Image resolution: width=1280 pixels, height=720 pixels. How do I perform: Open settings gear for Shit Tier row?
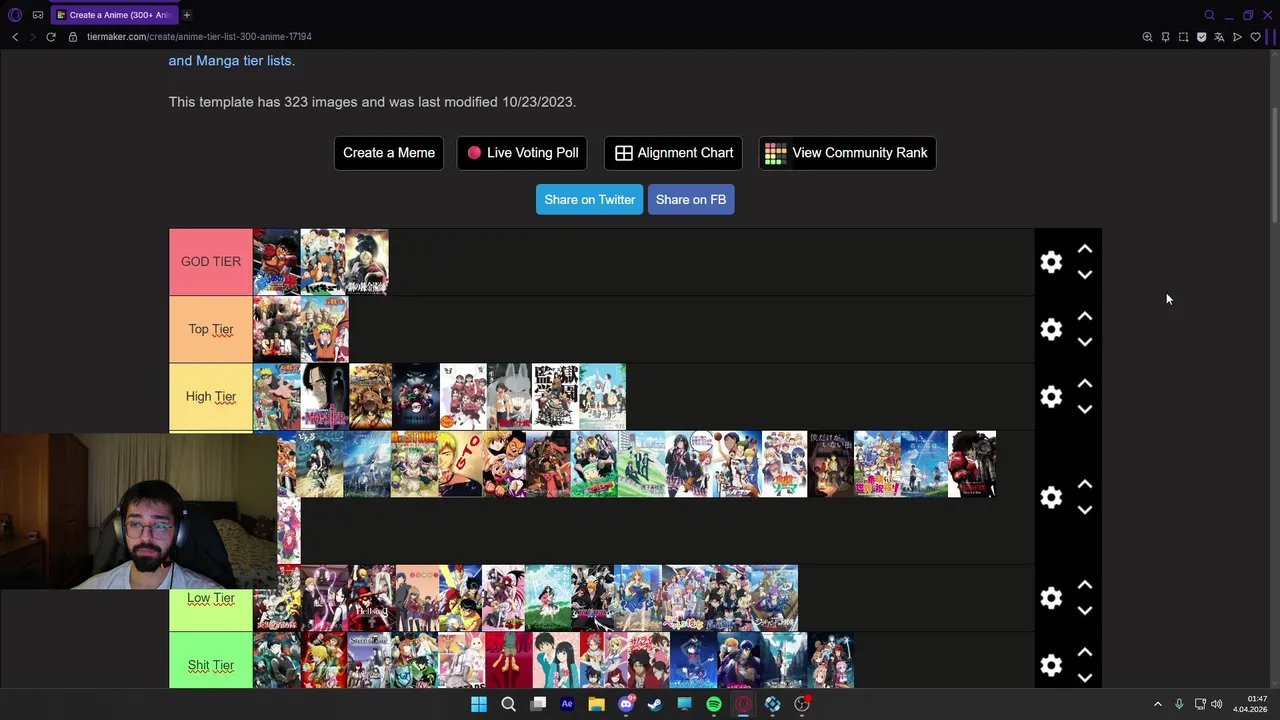(1051, 665)
